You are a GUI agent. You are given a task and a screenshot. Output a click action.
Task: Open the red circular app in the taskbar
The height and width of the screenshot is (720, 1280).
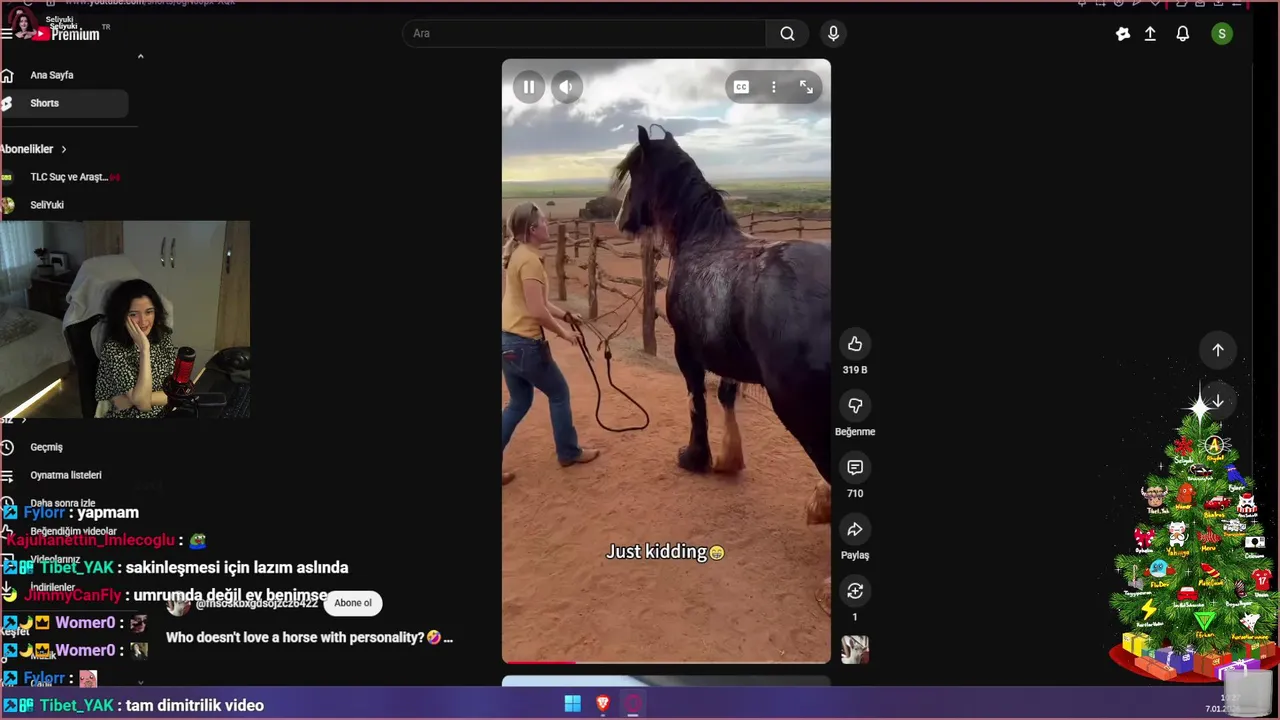[x=633, y=704]
